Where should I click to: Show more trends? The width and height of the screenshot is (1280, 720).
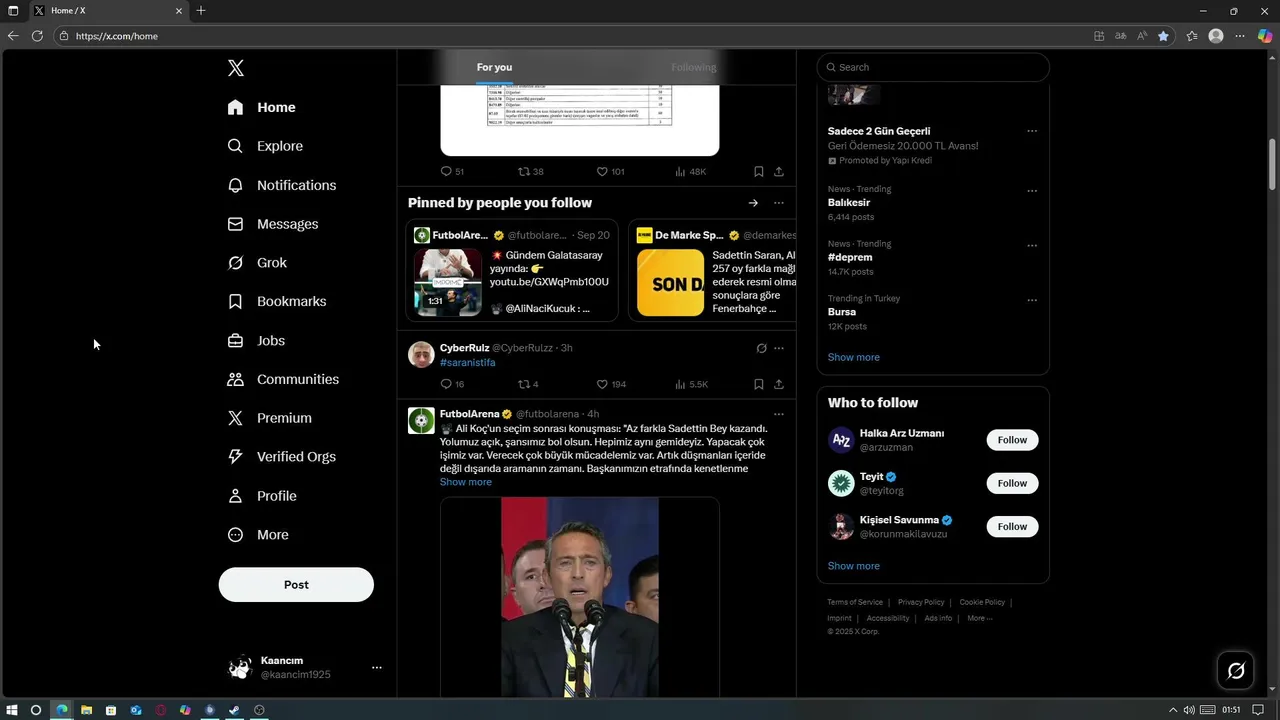[x=854, y=357]
